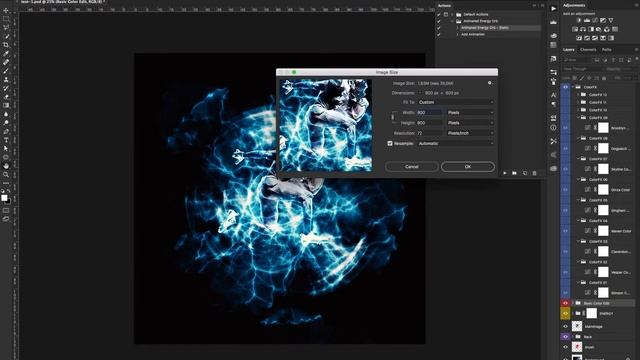The image size is (640, 360).
Task: Select the Hand tool
Action: [6, 166]
